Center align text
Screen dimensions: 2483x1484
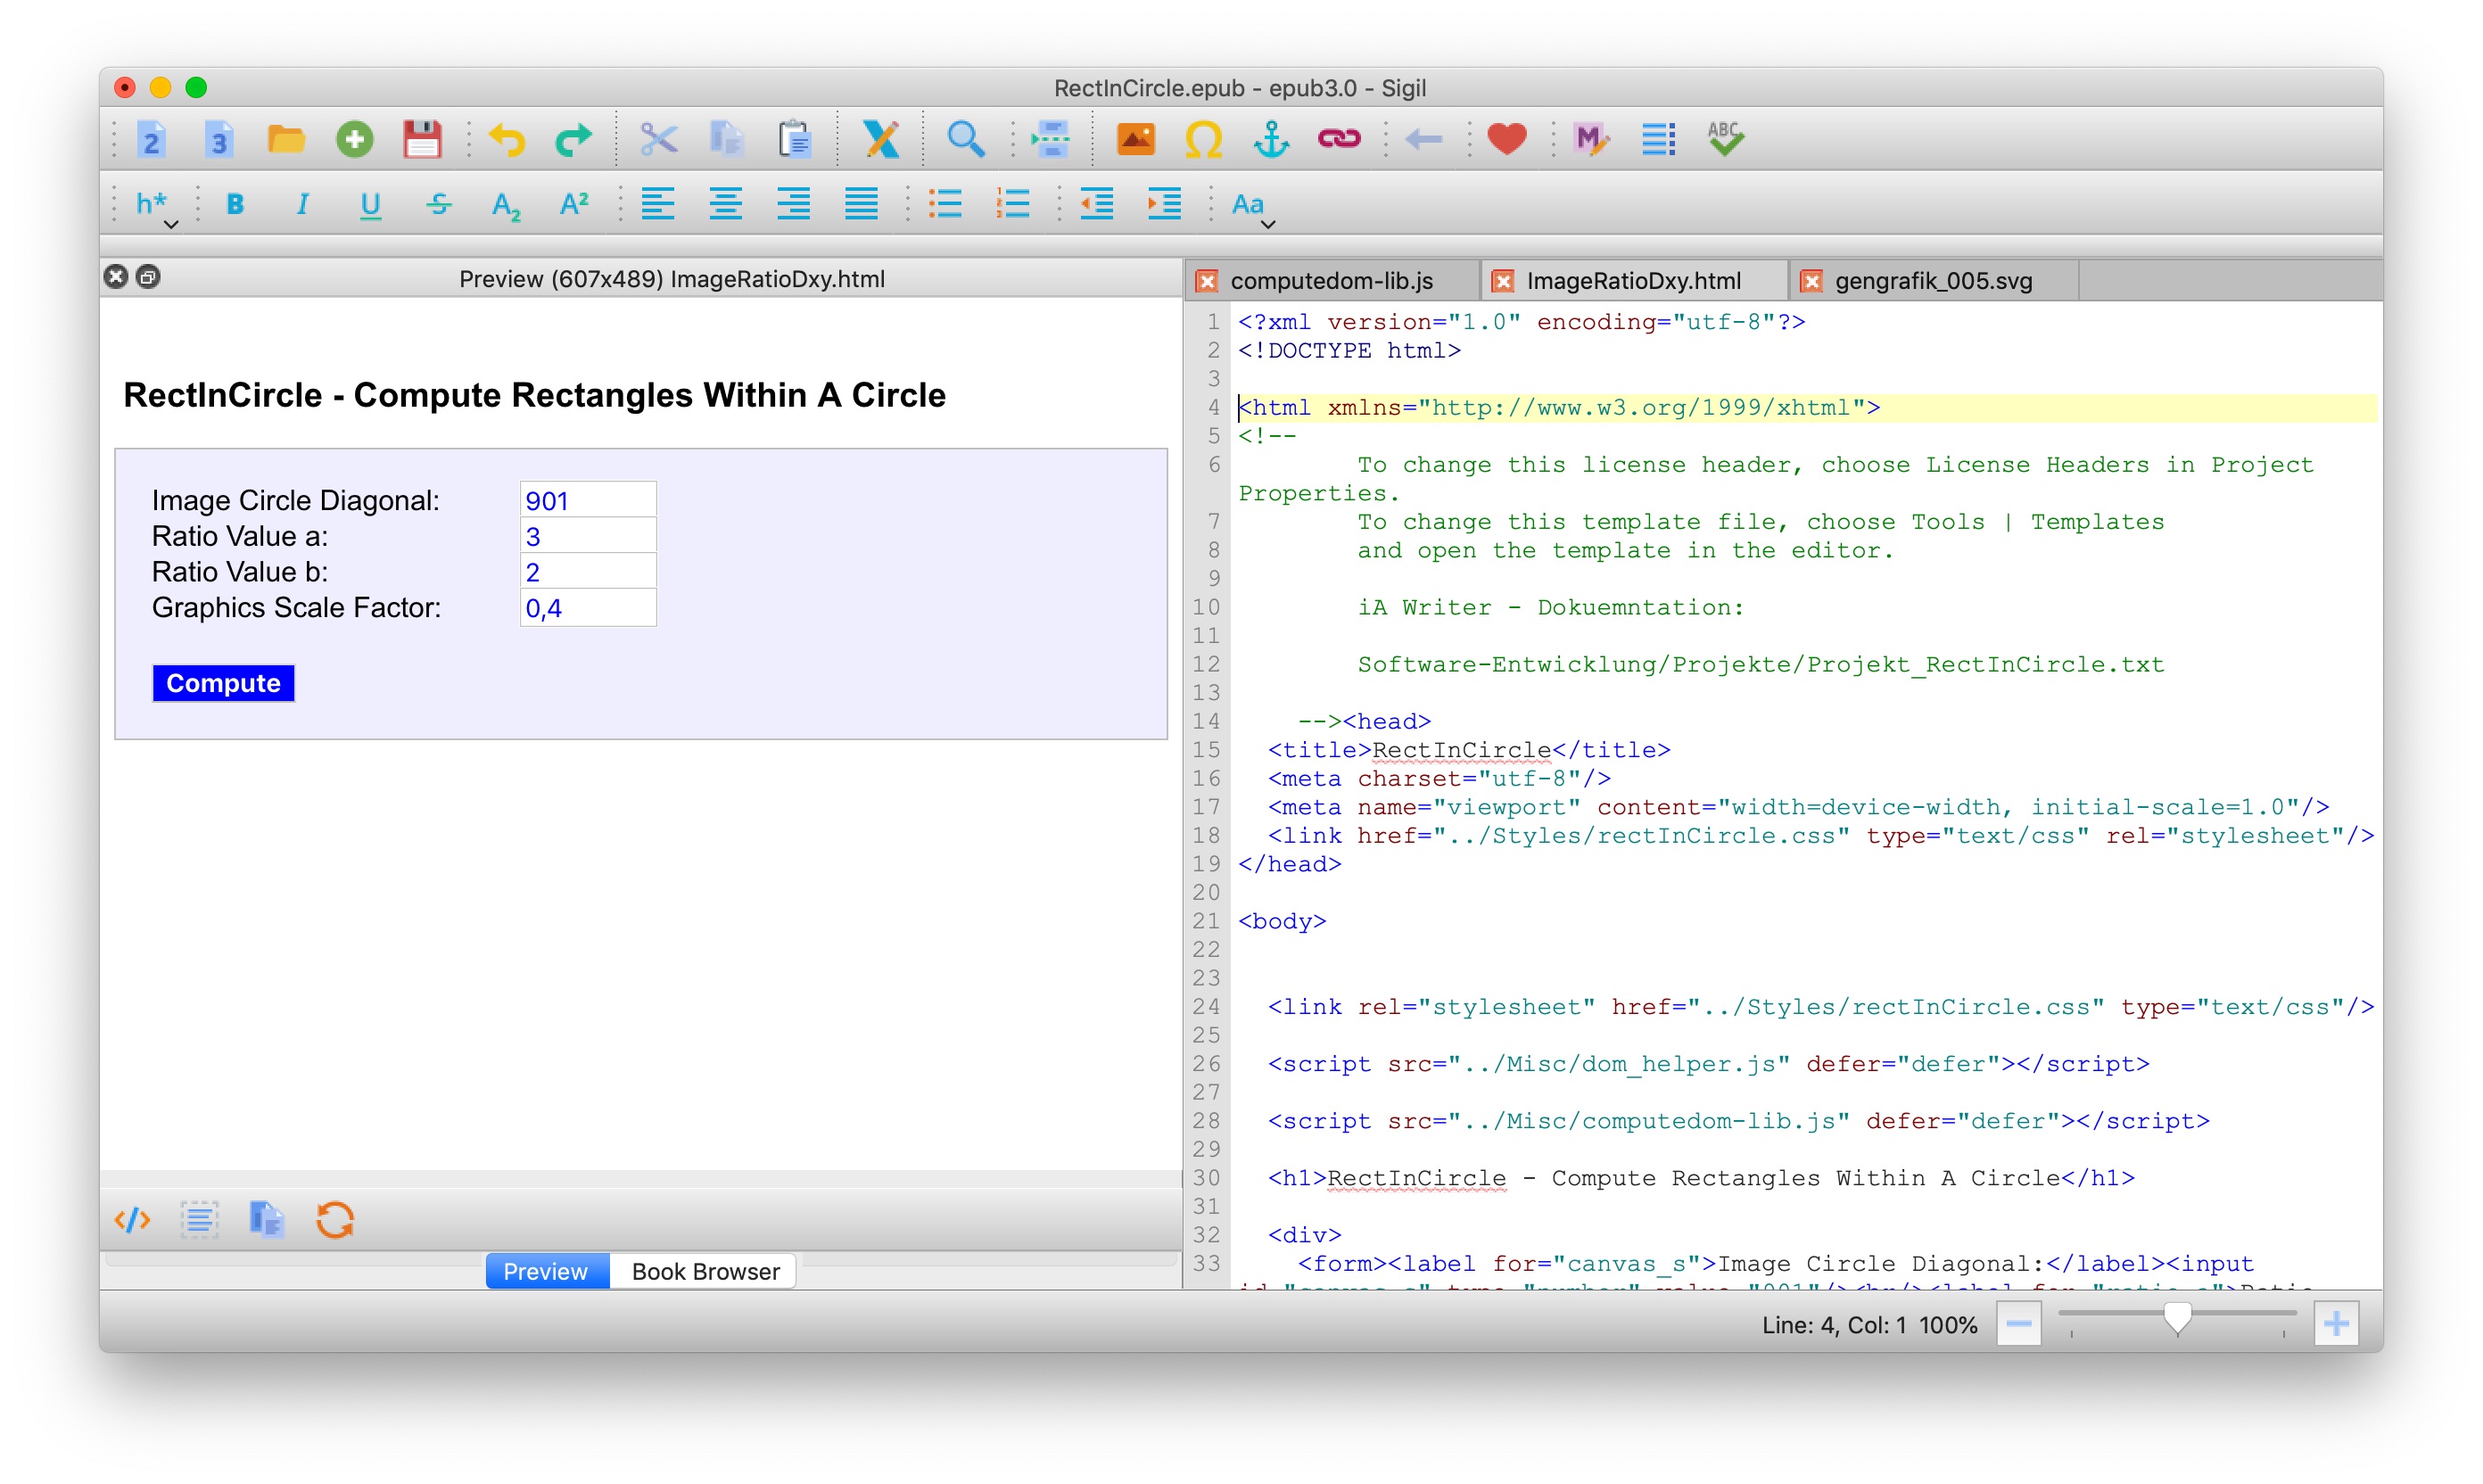click(726, 204)
